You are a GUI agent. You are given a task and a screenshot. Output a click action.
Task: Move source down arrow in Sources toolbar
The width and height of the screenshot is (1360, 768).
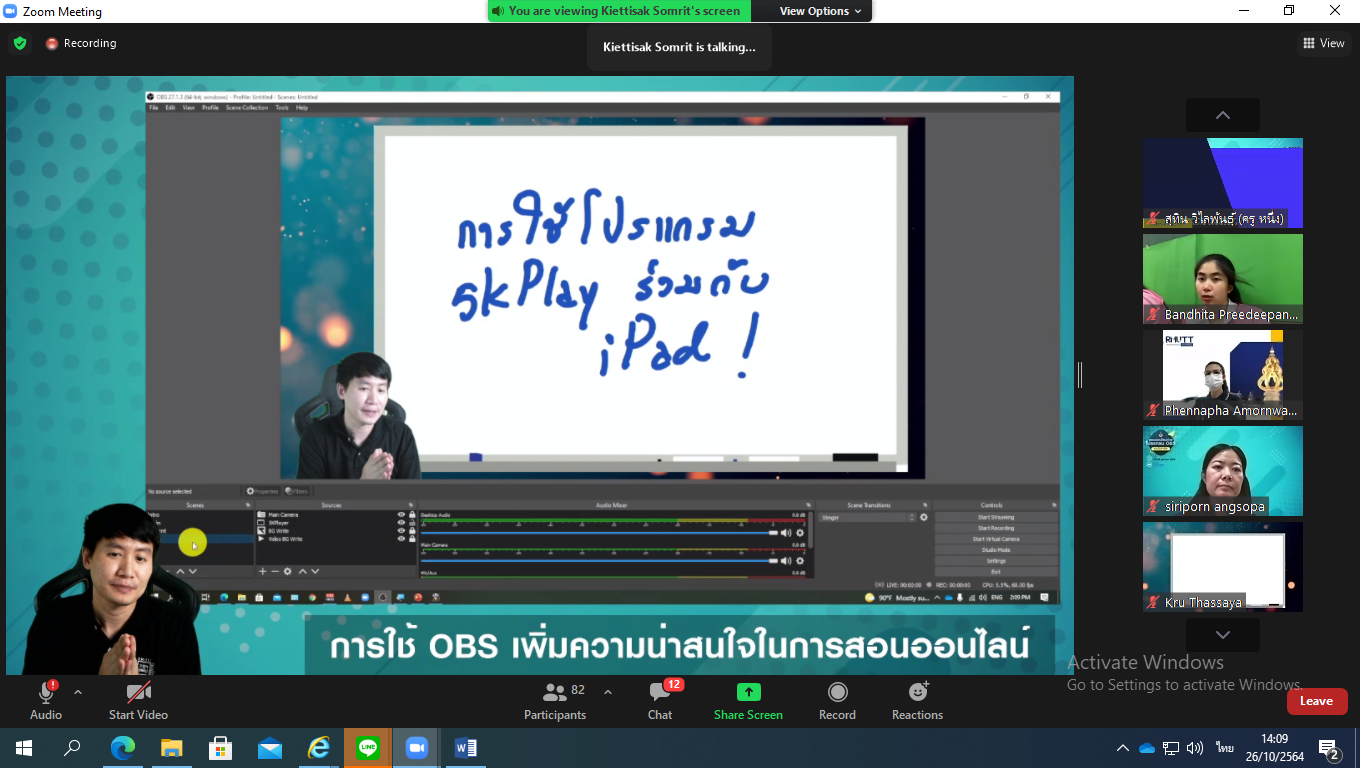pyautogui.click(x=315, y=571)
